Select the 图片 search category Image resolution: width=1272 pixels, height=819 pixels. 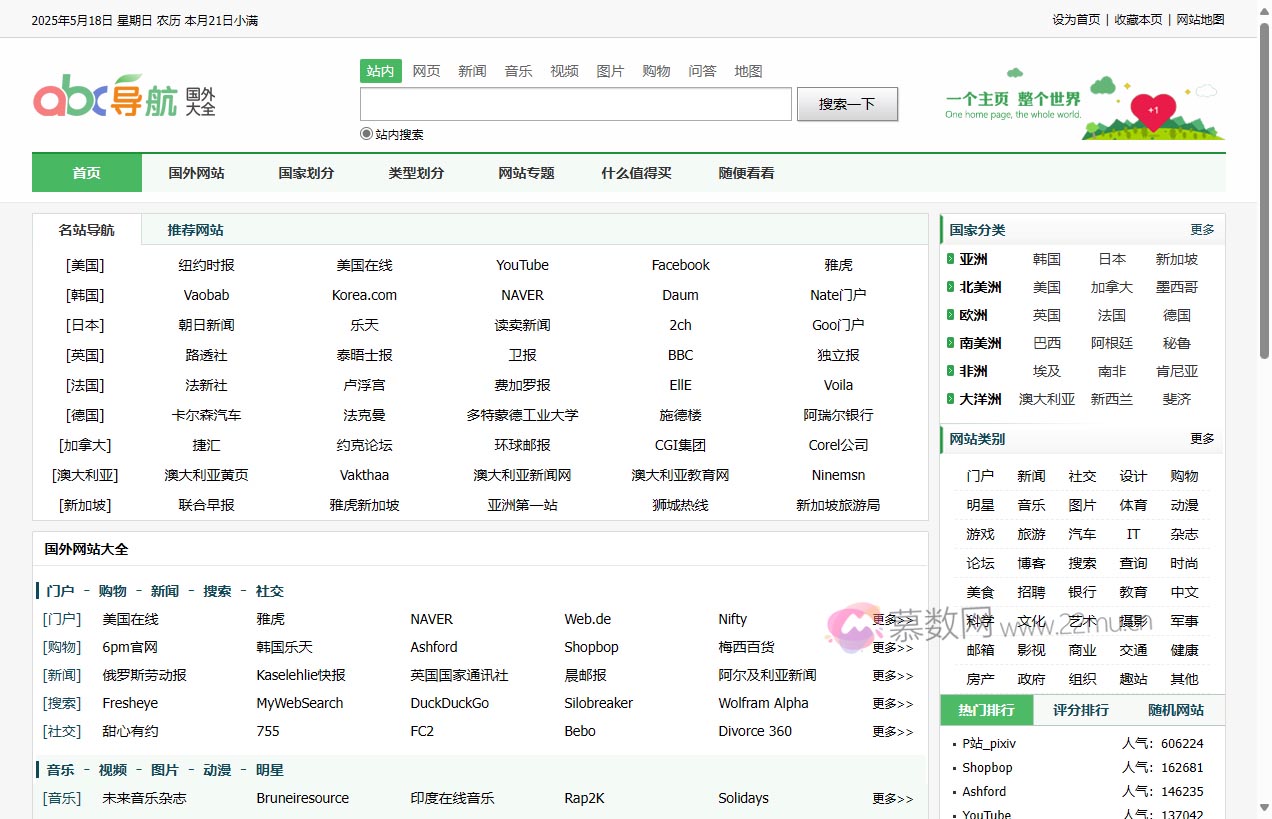pyautogui.click(x=610, y=71)
